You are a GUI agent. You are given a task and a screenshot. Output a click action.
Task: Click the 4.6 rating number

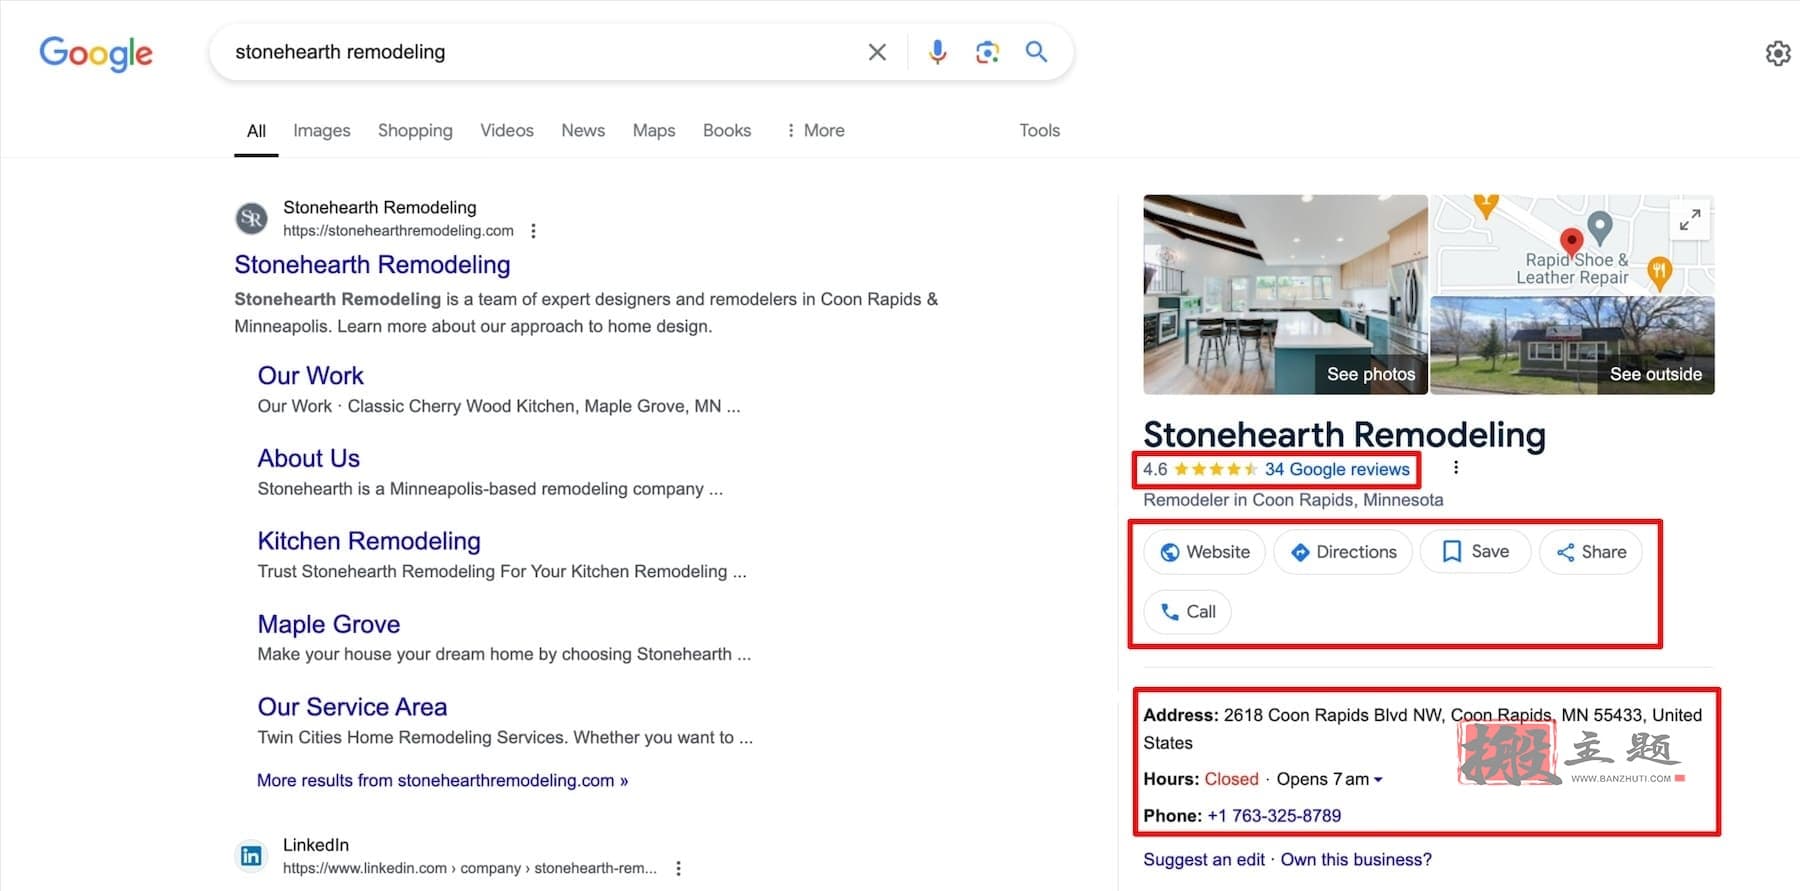pos(1155,469)
